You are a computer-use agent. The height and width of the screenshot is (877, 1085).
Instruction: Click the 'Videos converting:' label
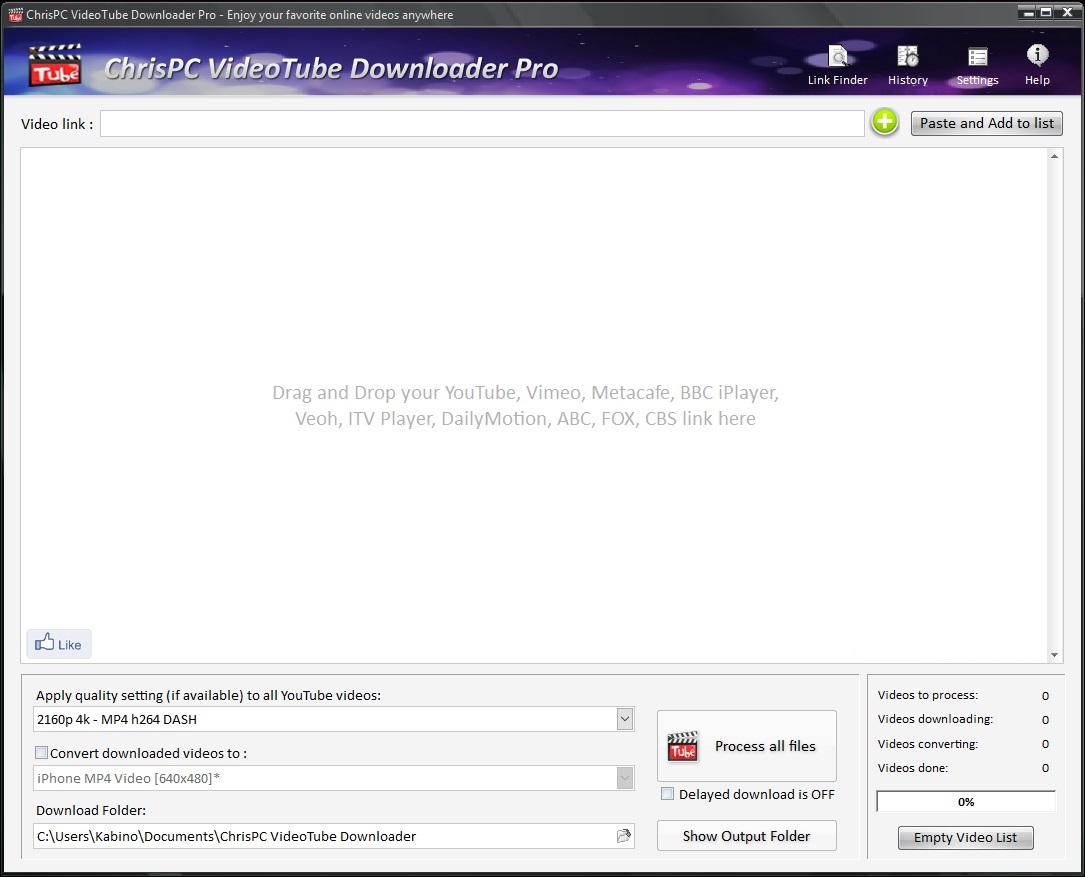tap(927, 743)
